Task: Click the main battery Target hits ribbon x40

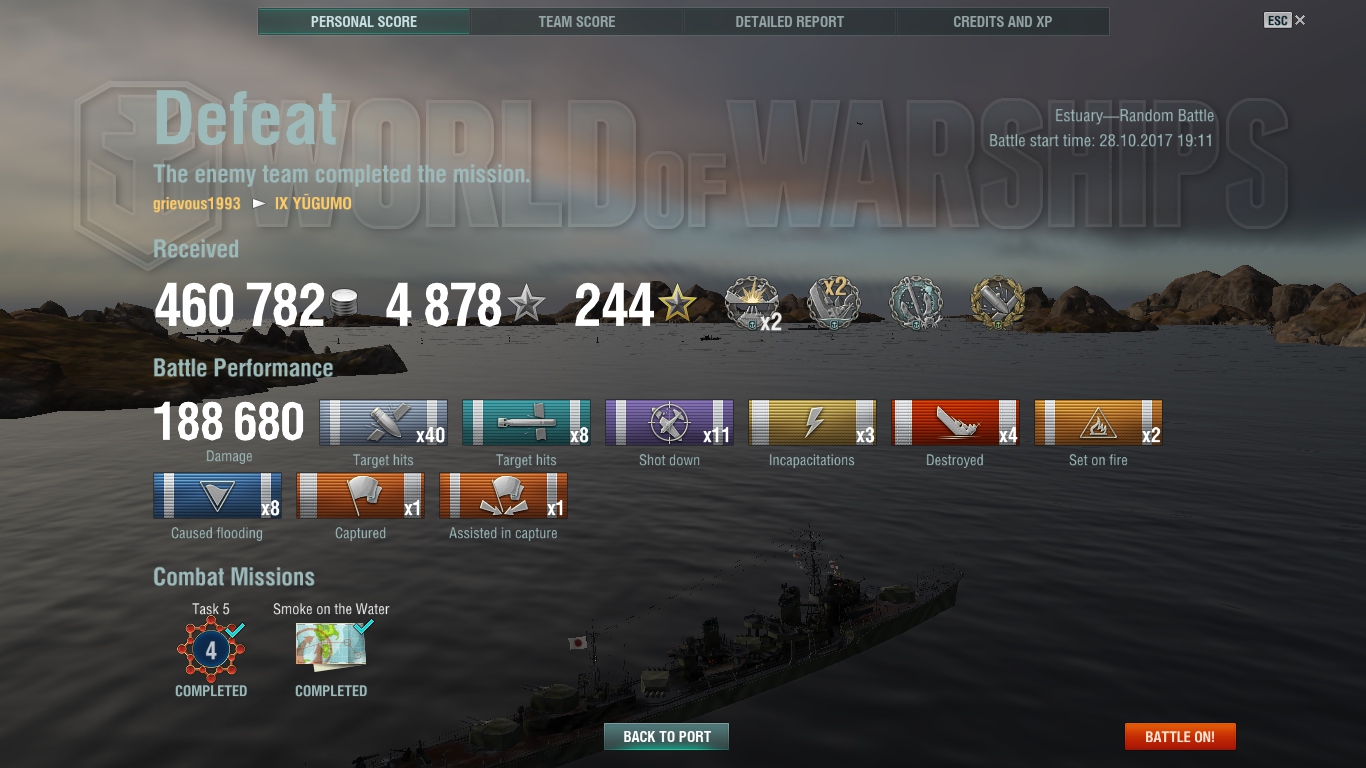Action: coord(383,423)
